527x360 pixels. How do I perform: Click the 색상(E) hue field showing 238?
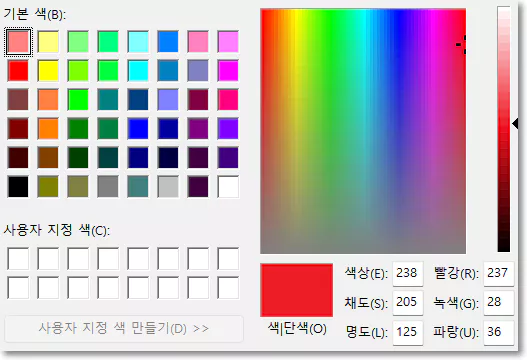(408, 273)
